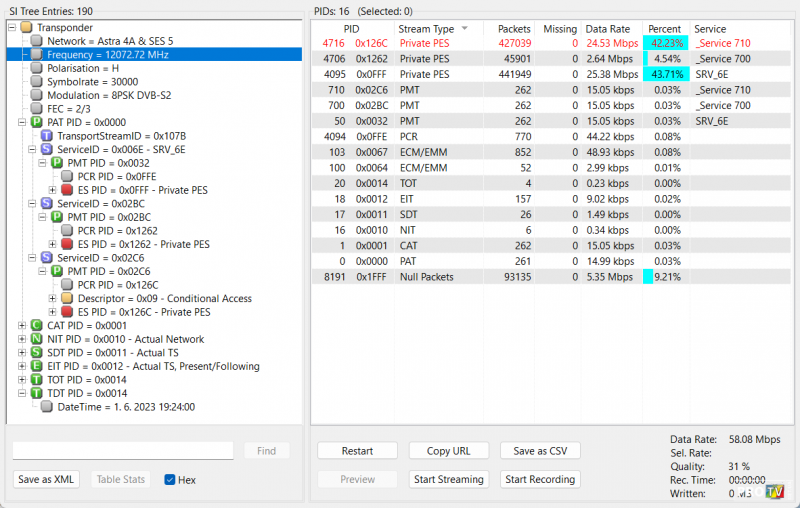Expand the Descriptor 0x09 Conditional Access node
Image resolution: width=800 pixels, height=508 pixels.
click(x=53, y=298)
